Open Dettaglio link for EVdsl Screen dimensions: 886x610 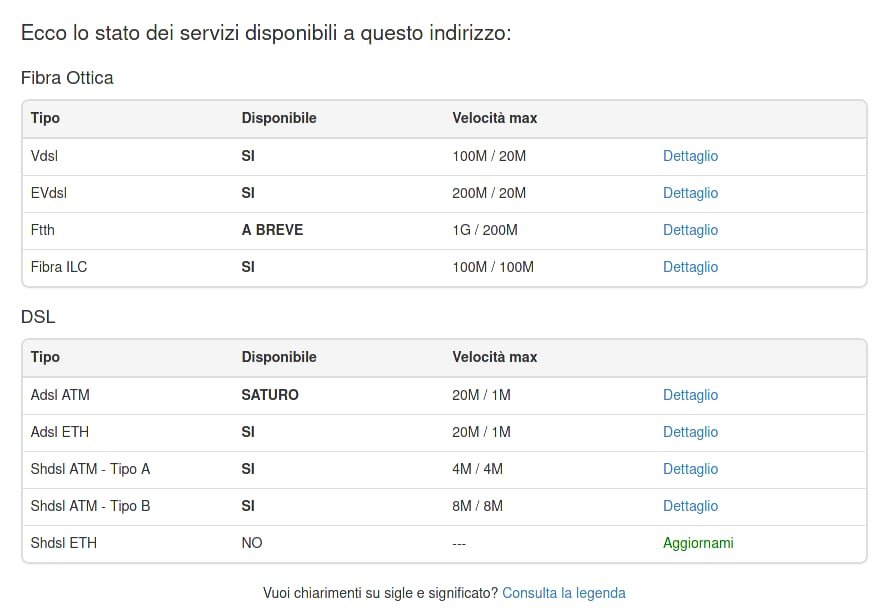point(690,193)
